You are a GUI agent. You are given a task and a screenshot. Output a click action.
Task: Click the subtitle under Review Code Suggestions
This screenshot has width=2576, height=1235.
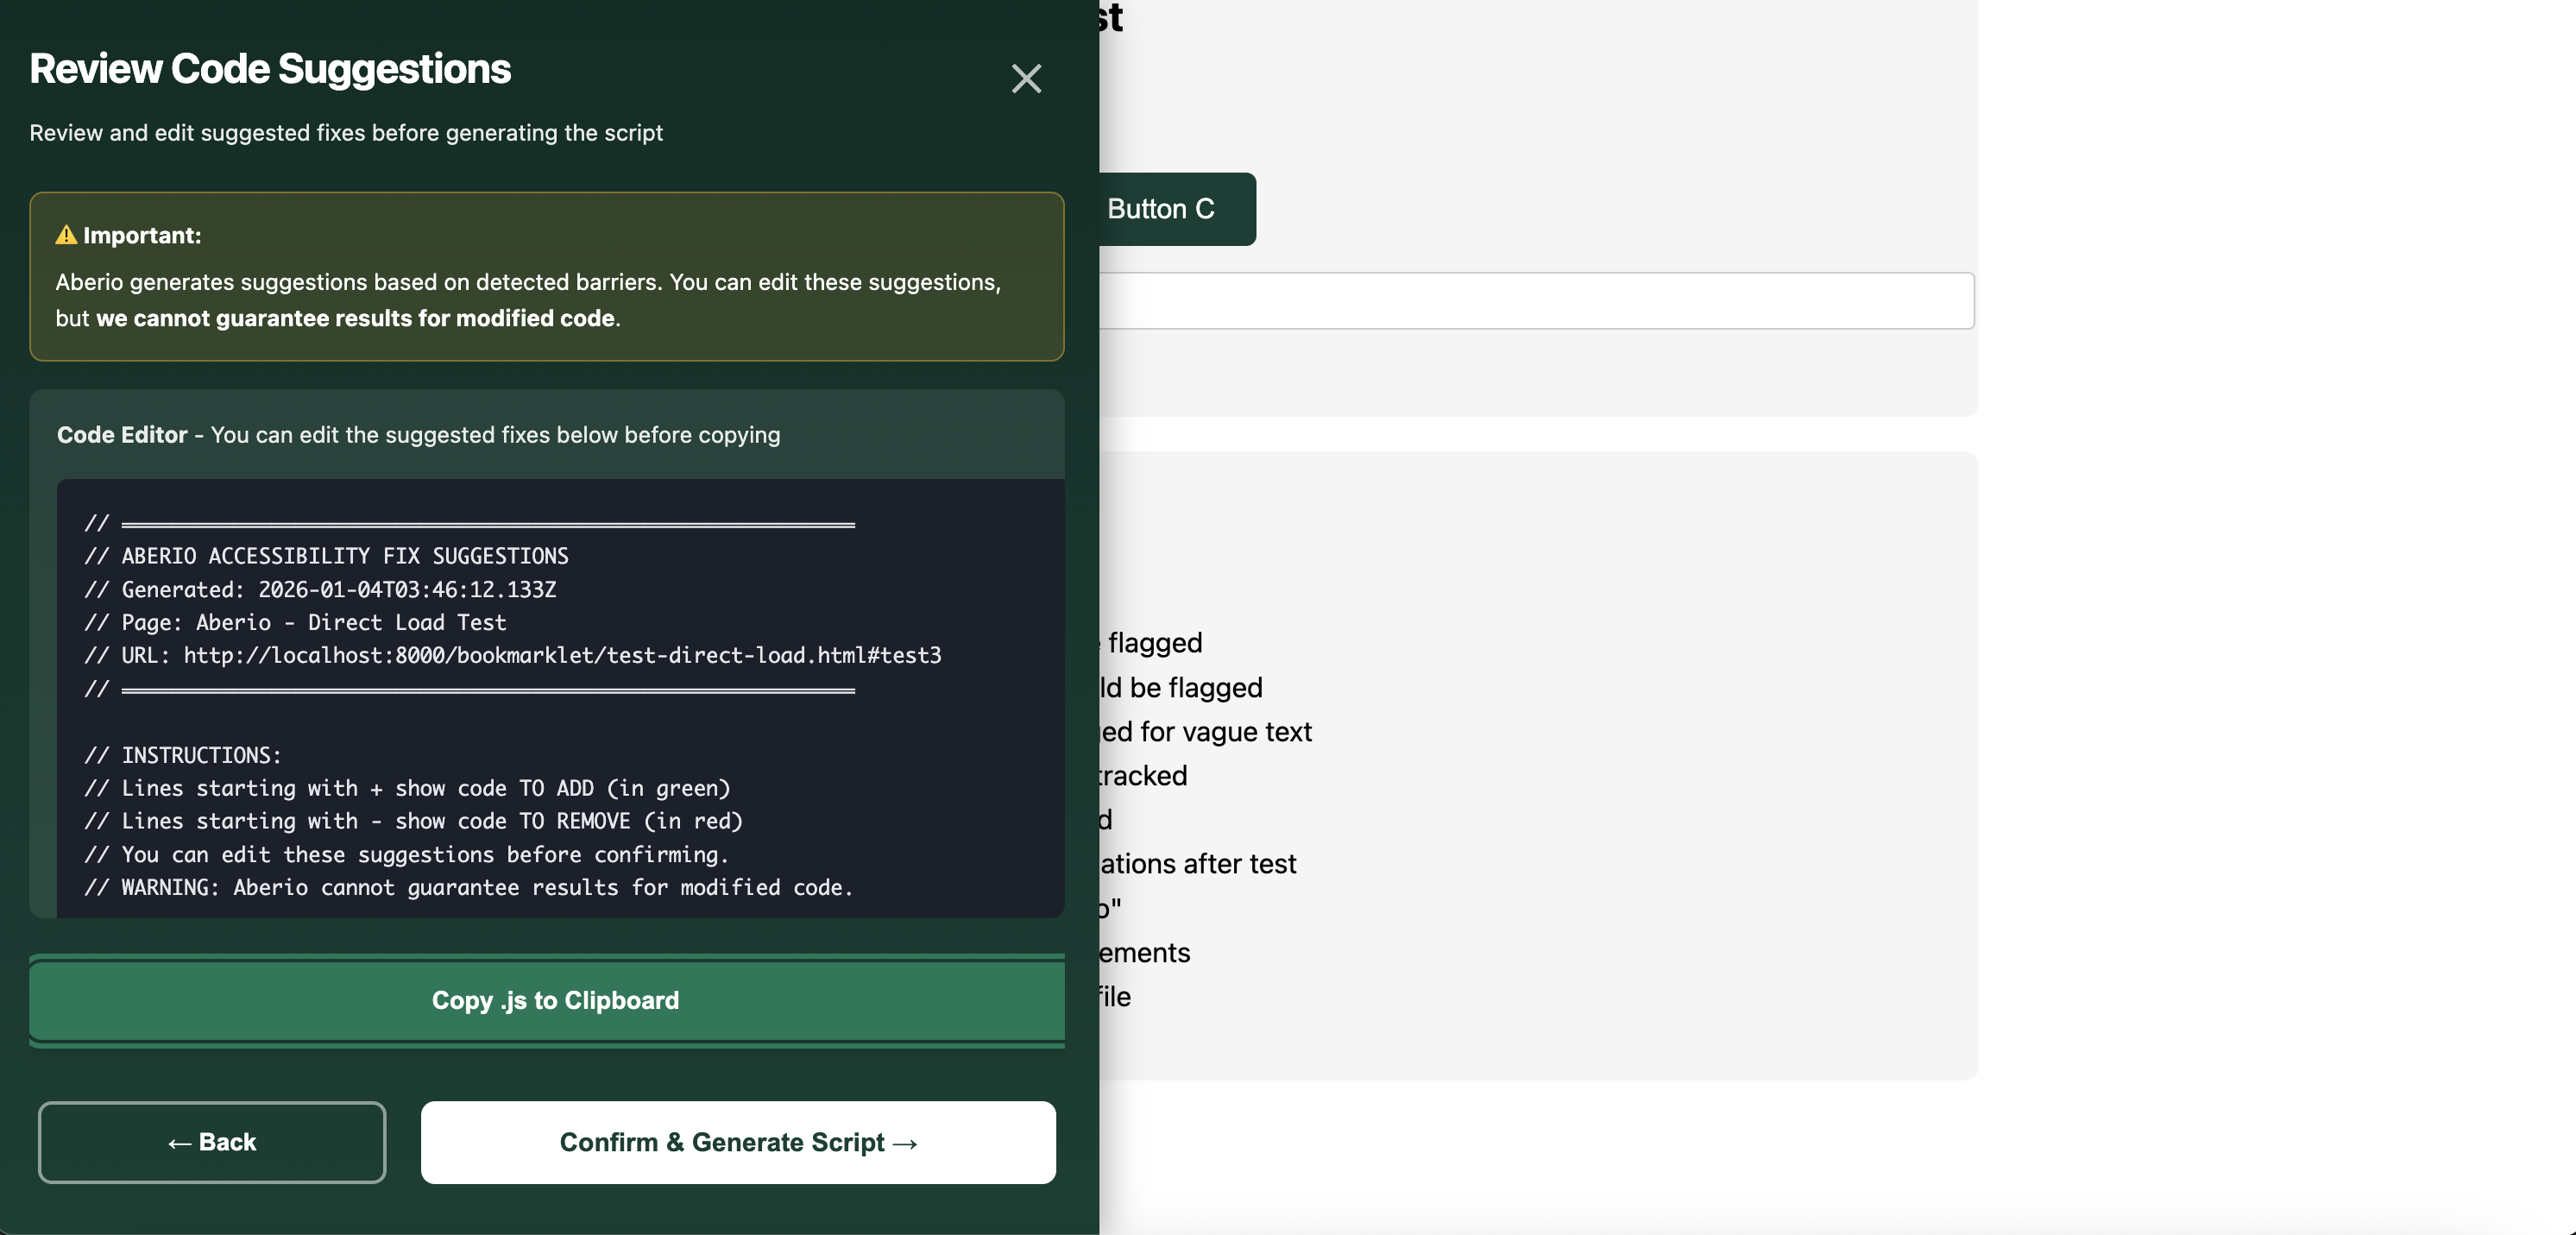[x=346, y=132]
